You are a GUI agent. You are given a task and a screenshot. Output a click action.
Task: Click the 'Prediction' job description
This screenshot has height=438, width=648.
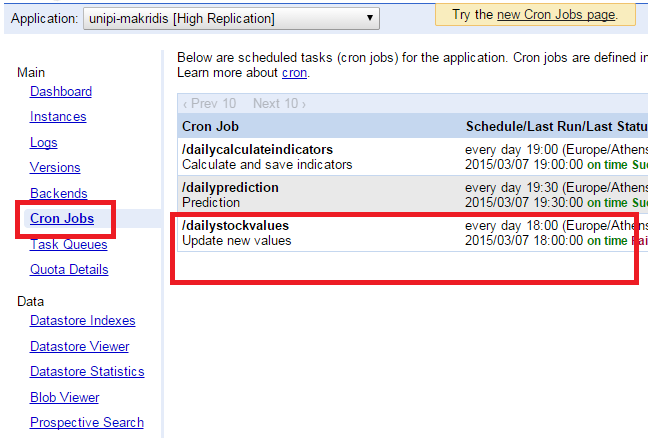pyautogui.click(x=211, y=202)
